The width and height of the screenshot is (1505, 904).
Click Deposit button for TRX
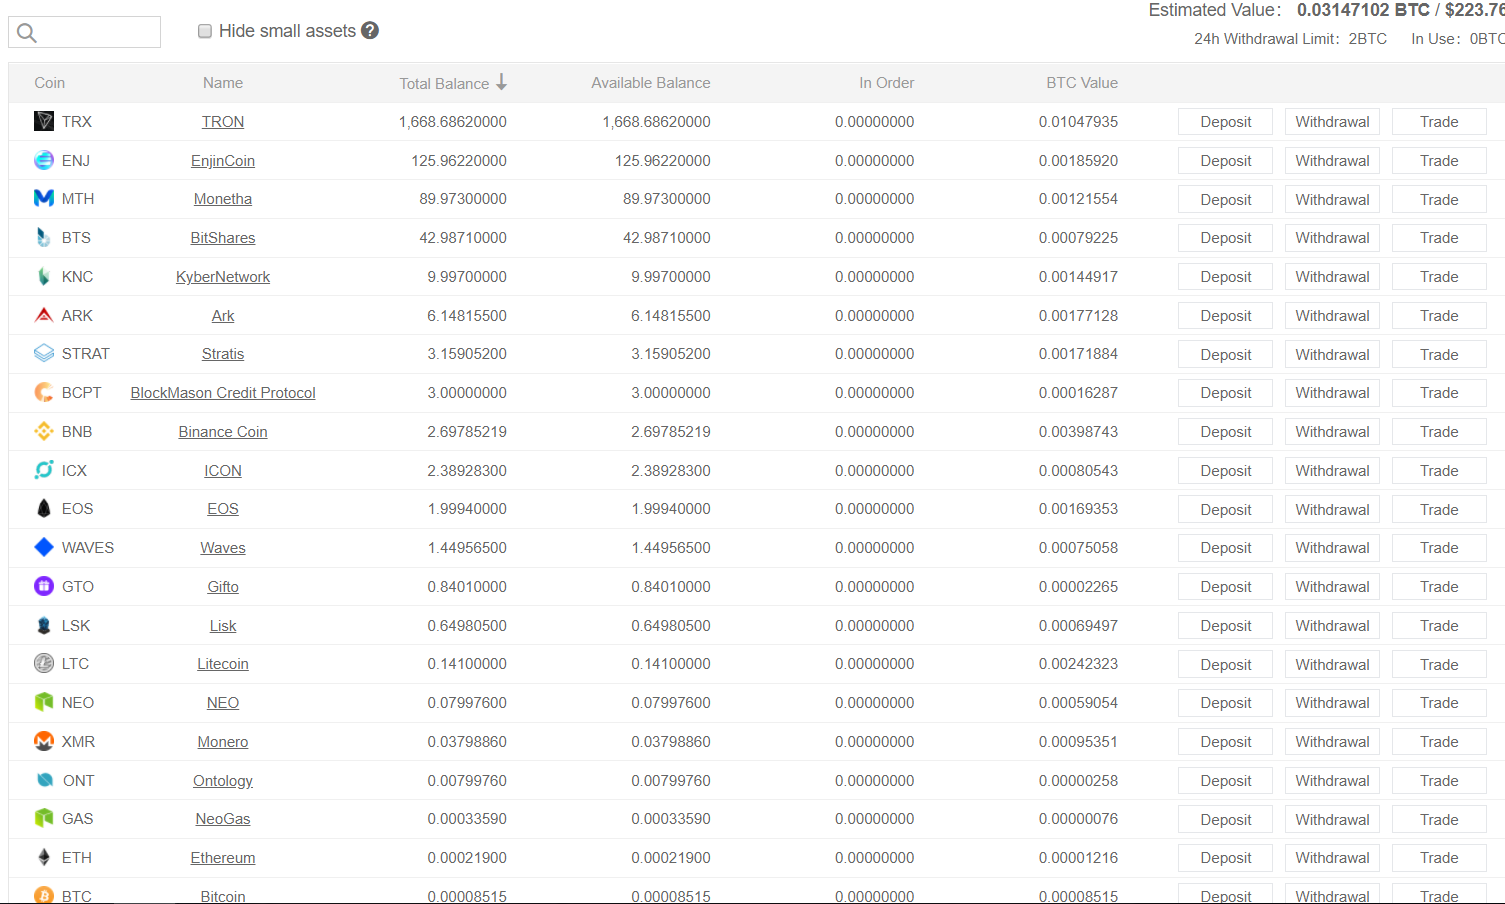[1225, 122]
